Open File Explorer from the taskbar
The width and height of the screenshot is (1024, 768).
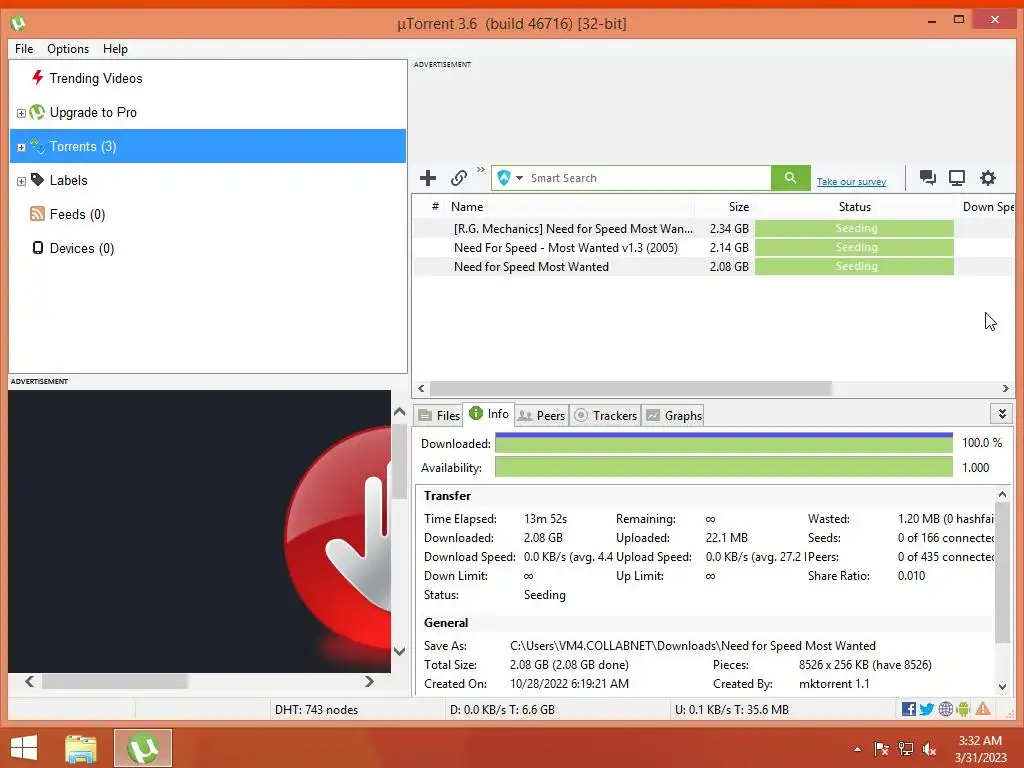click(x=80, y=748)
